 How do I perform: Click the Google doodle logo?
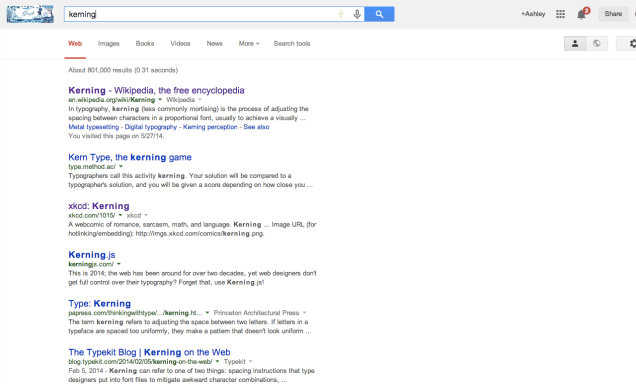[x=30, y=14]
